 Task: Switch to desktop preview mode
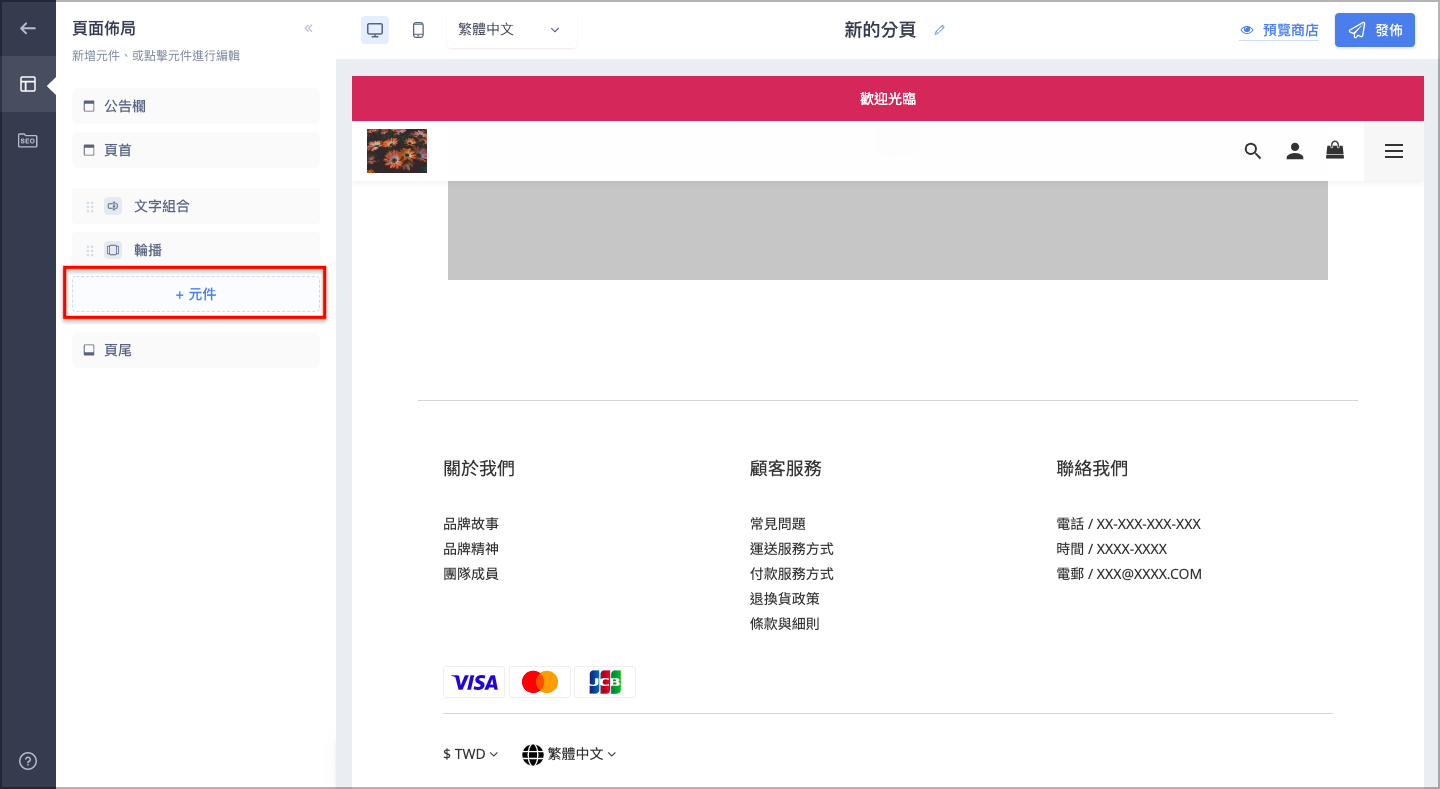point(375,30)
